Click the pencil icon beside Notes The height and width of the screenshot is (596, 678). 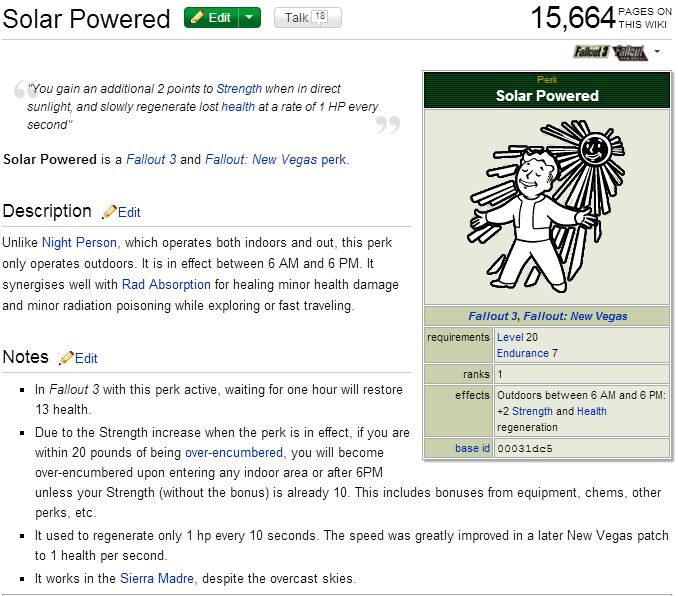66,358
